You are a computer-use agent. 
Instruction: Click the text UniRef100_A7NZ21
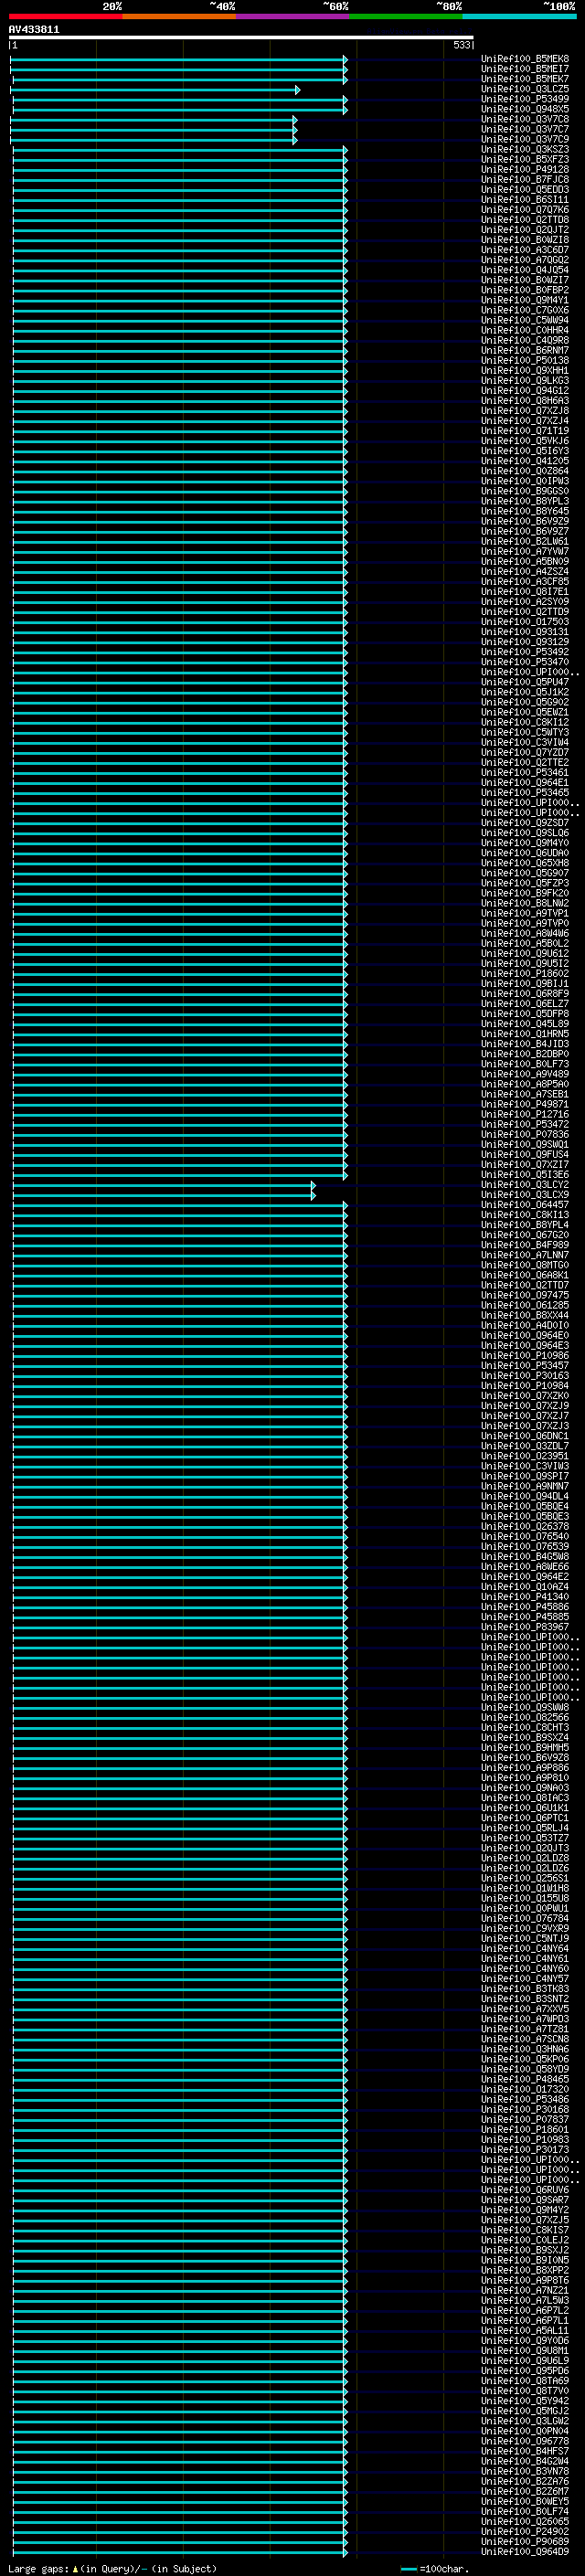[524, 2290]
